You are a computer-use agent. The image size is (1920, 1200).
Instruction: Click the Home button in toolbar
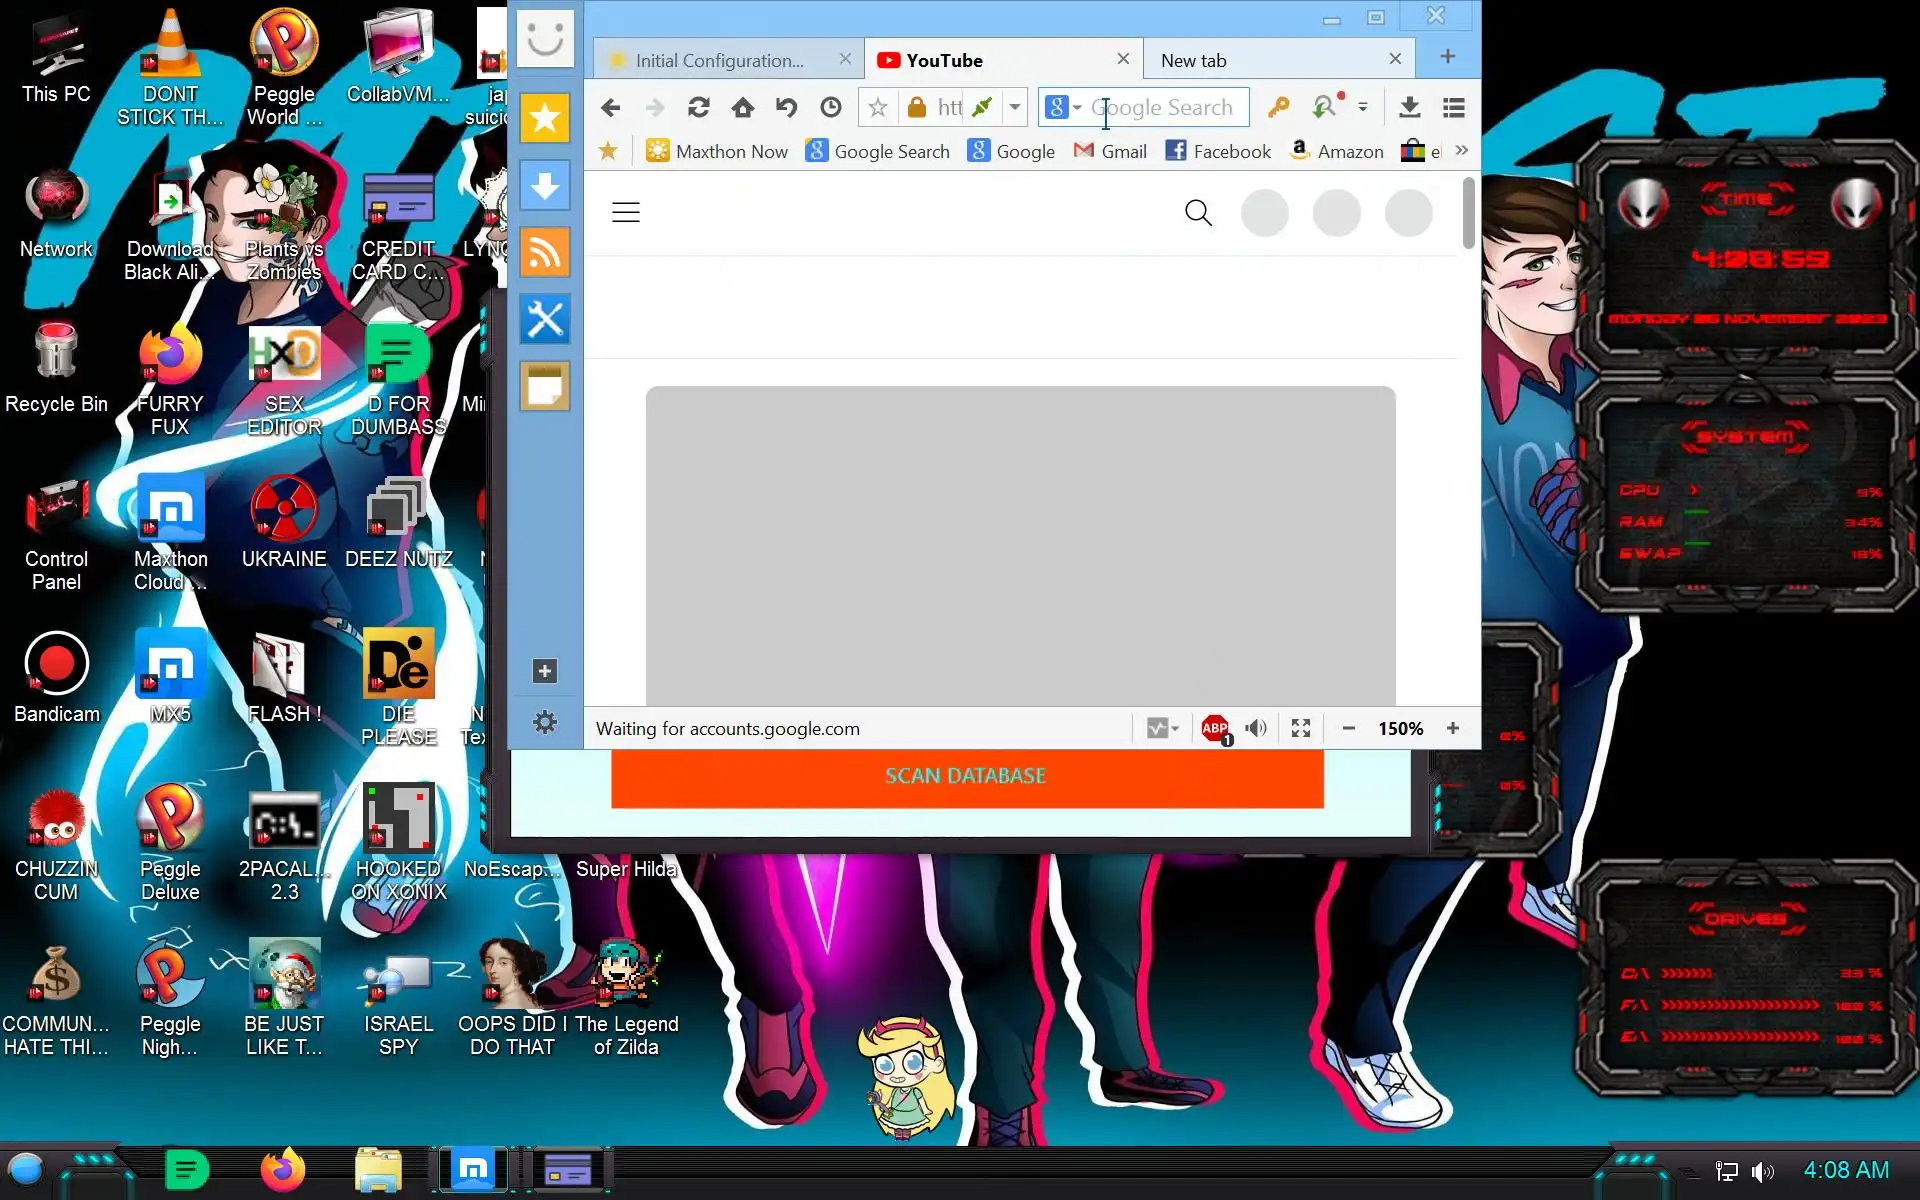point(742,107)
